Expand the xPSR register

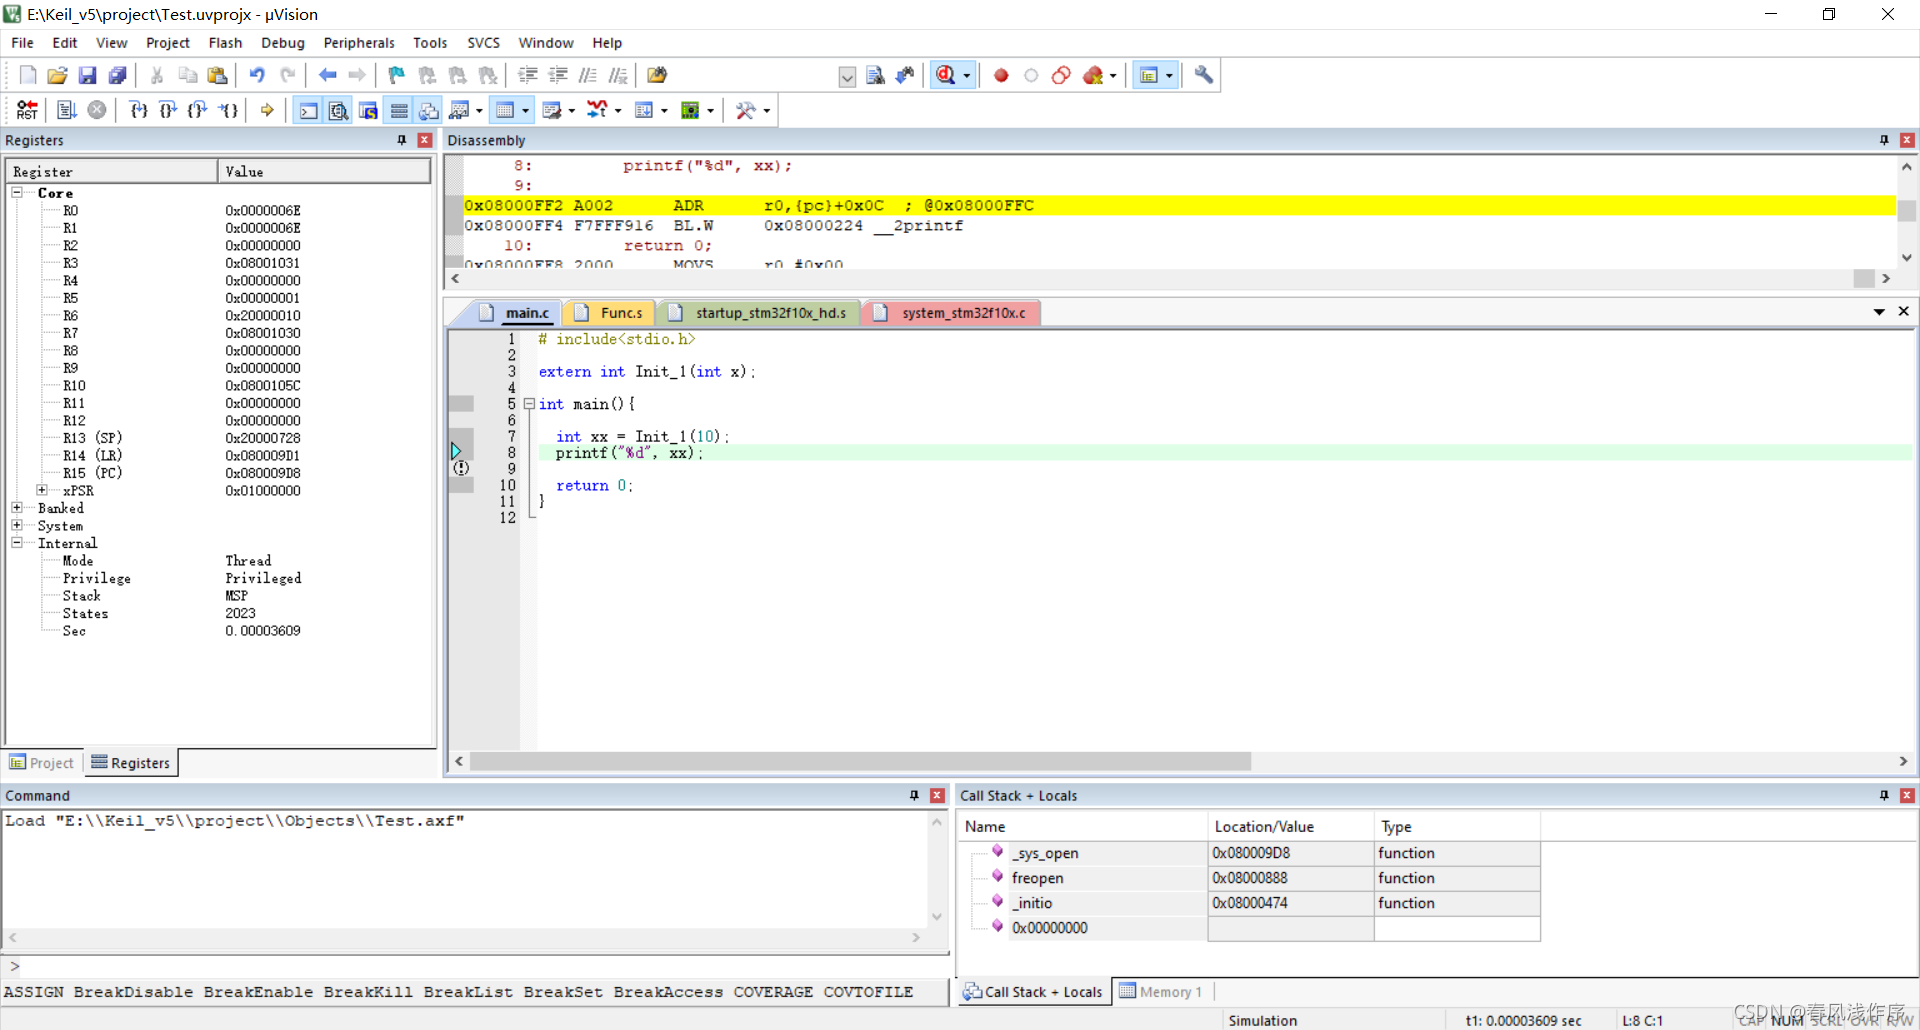pos(42,490)
